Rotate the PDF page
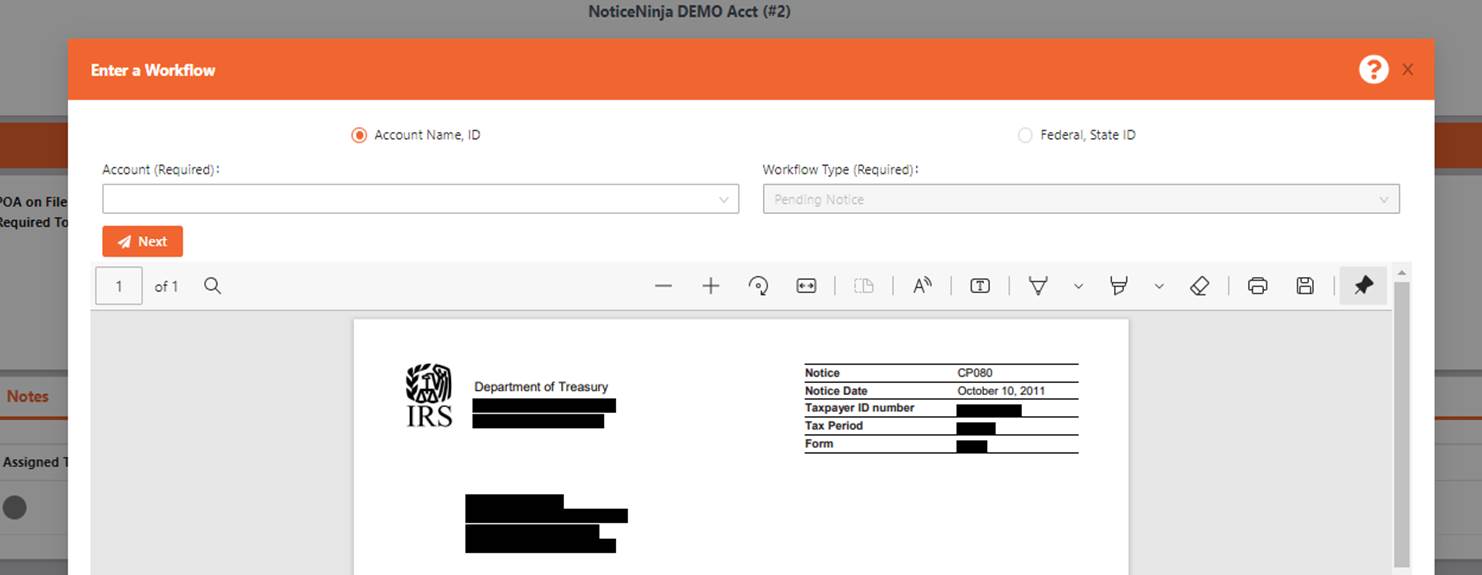The width and height of the screenshot is (1482, 575). pyautogui.click(x=758, y=286)
